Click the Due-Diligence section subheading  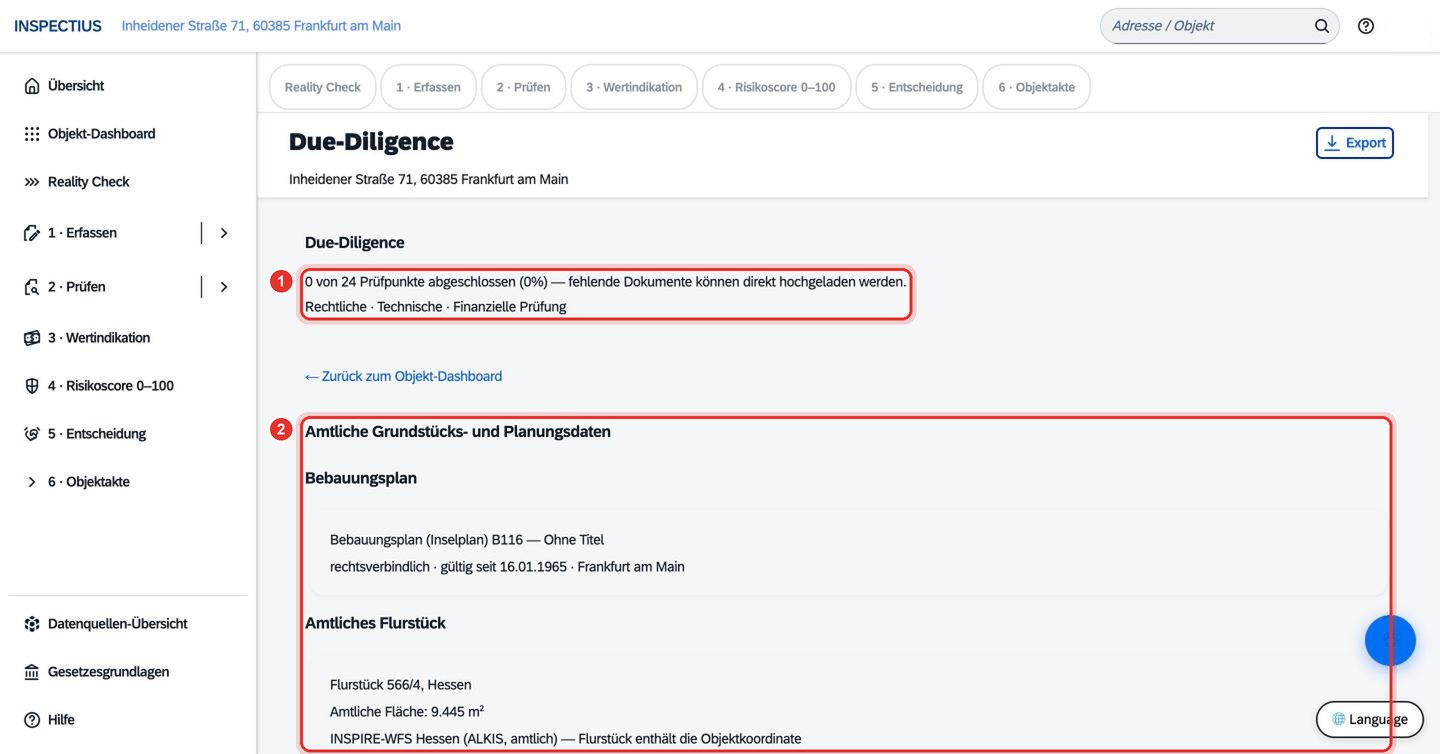coord(355,243)
